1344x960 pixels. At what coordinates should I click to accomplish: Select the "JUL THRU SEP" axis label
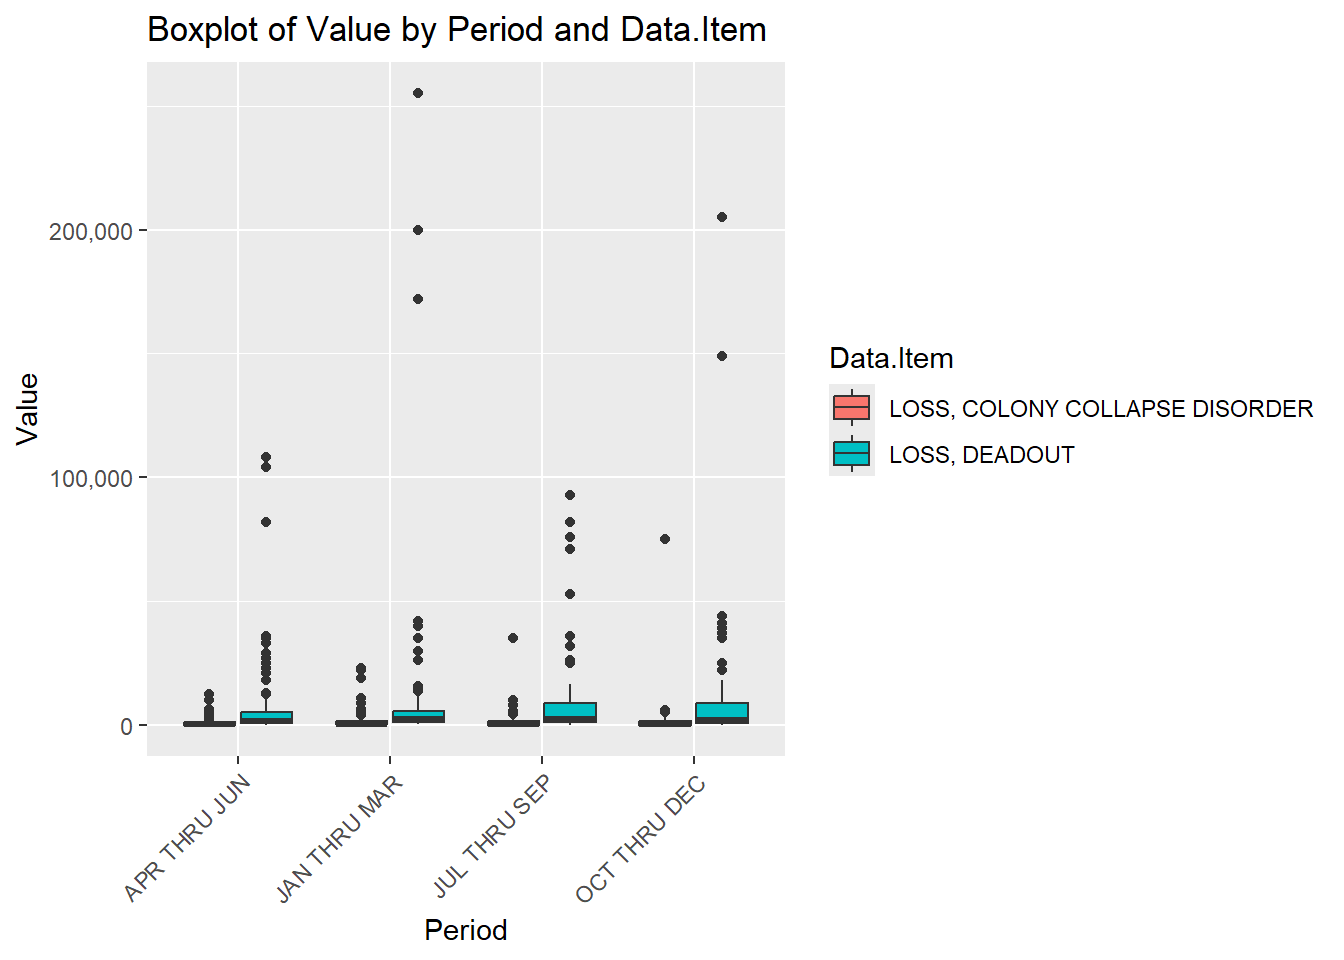coord(492,837)
